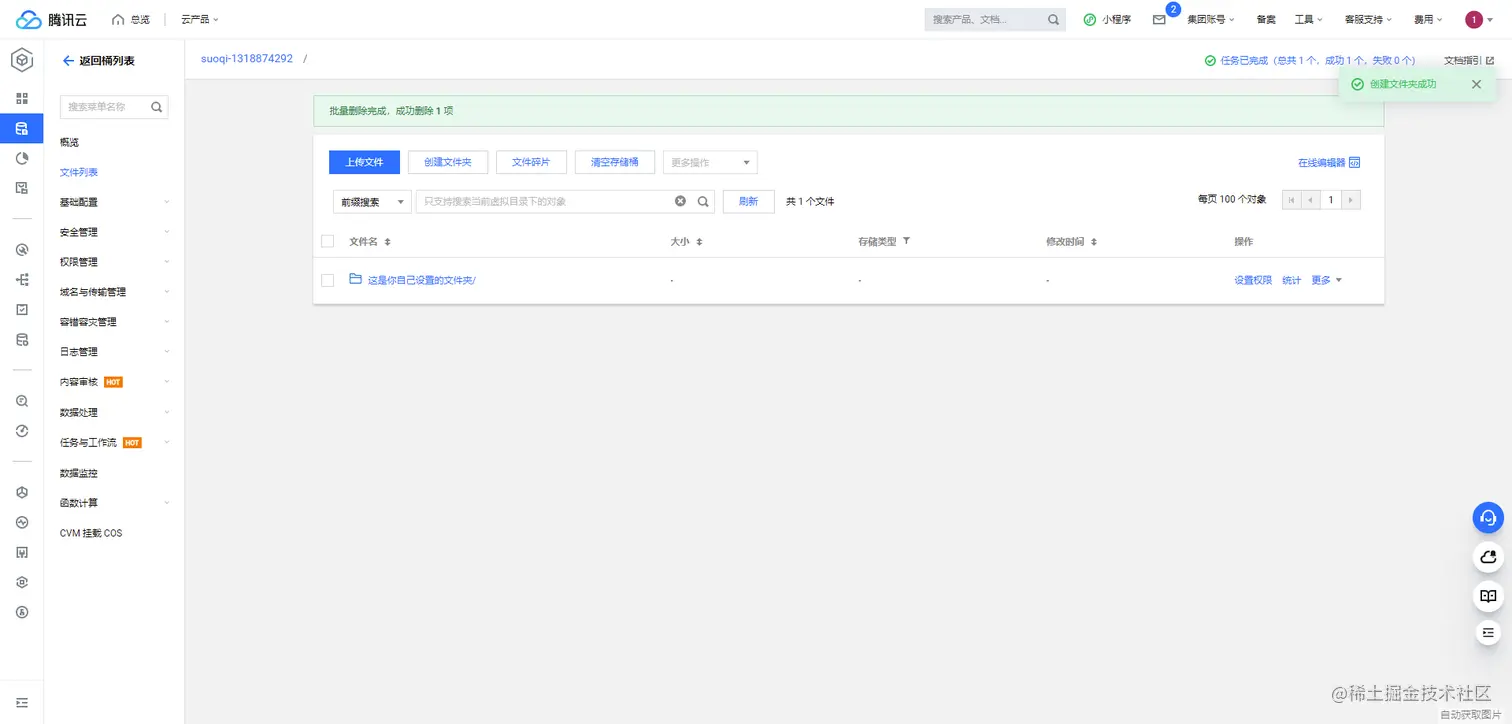Open the CVM 挂载 COS item

(x=91, y=533)
